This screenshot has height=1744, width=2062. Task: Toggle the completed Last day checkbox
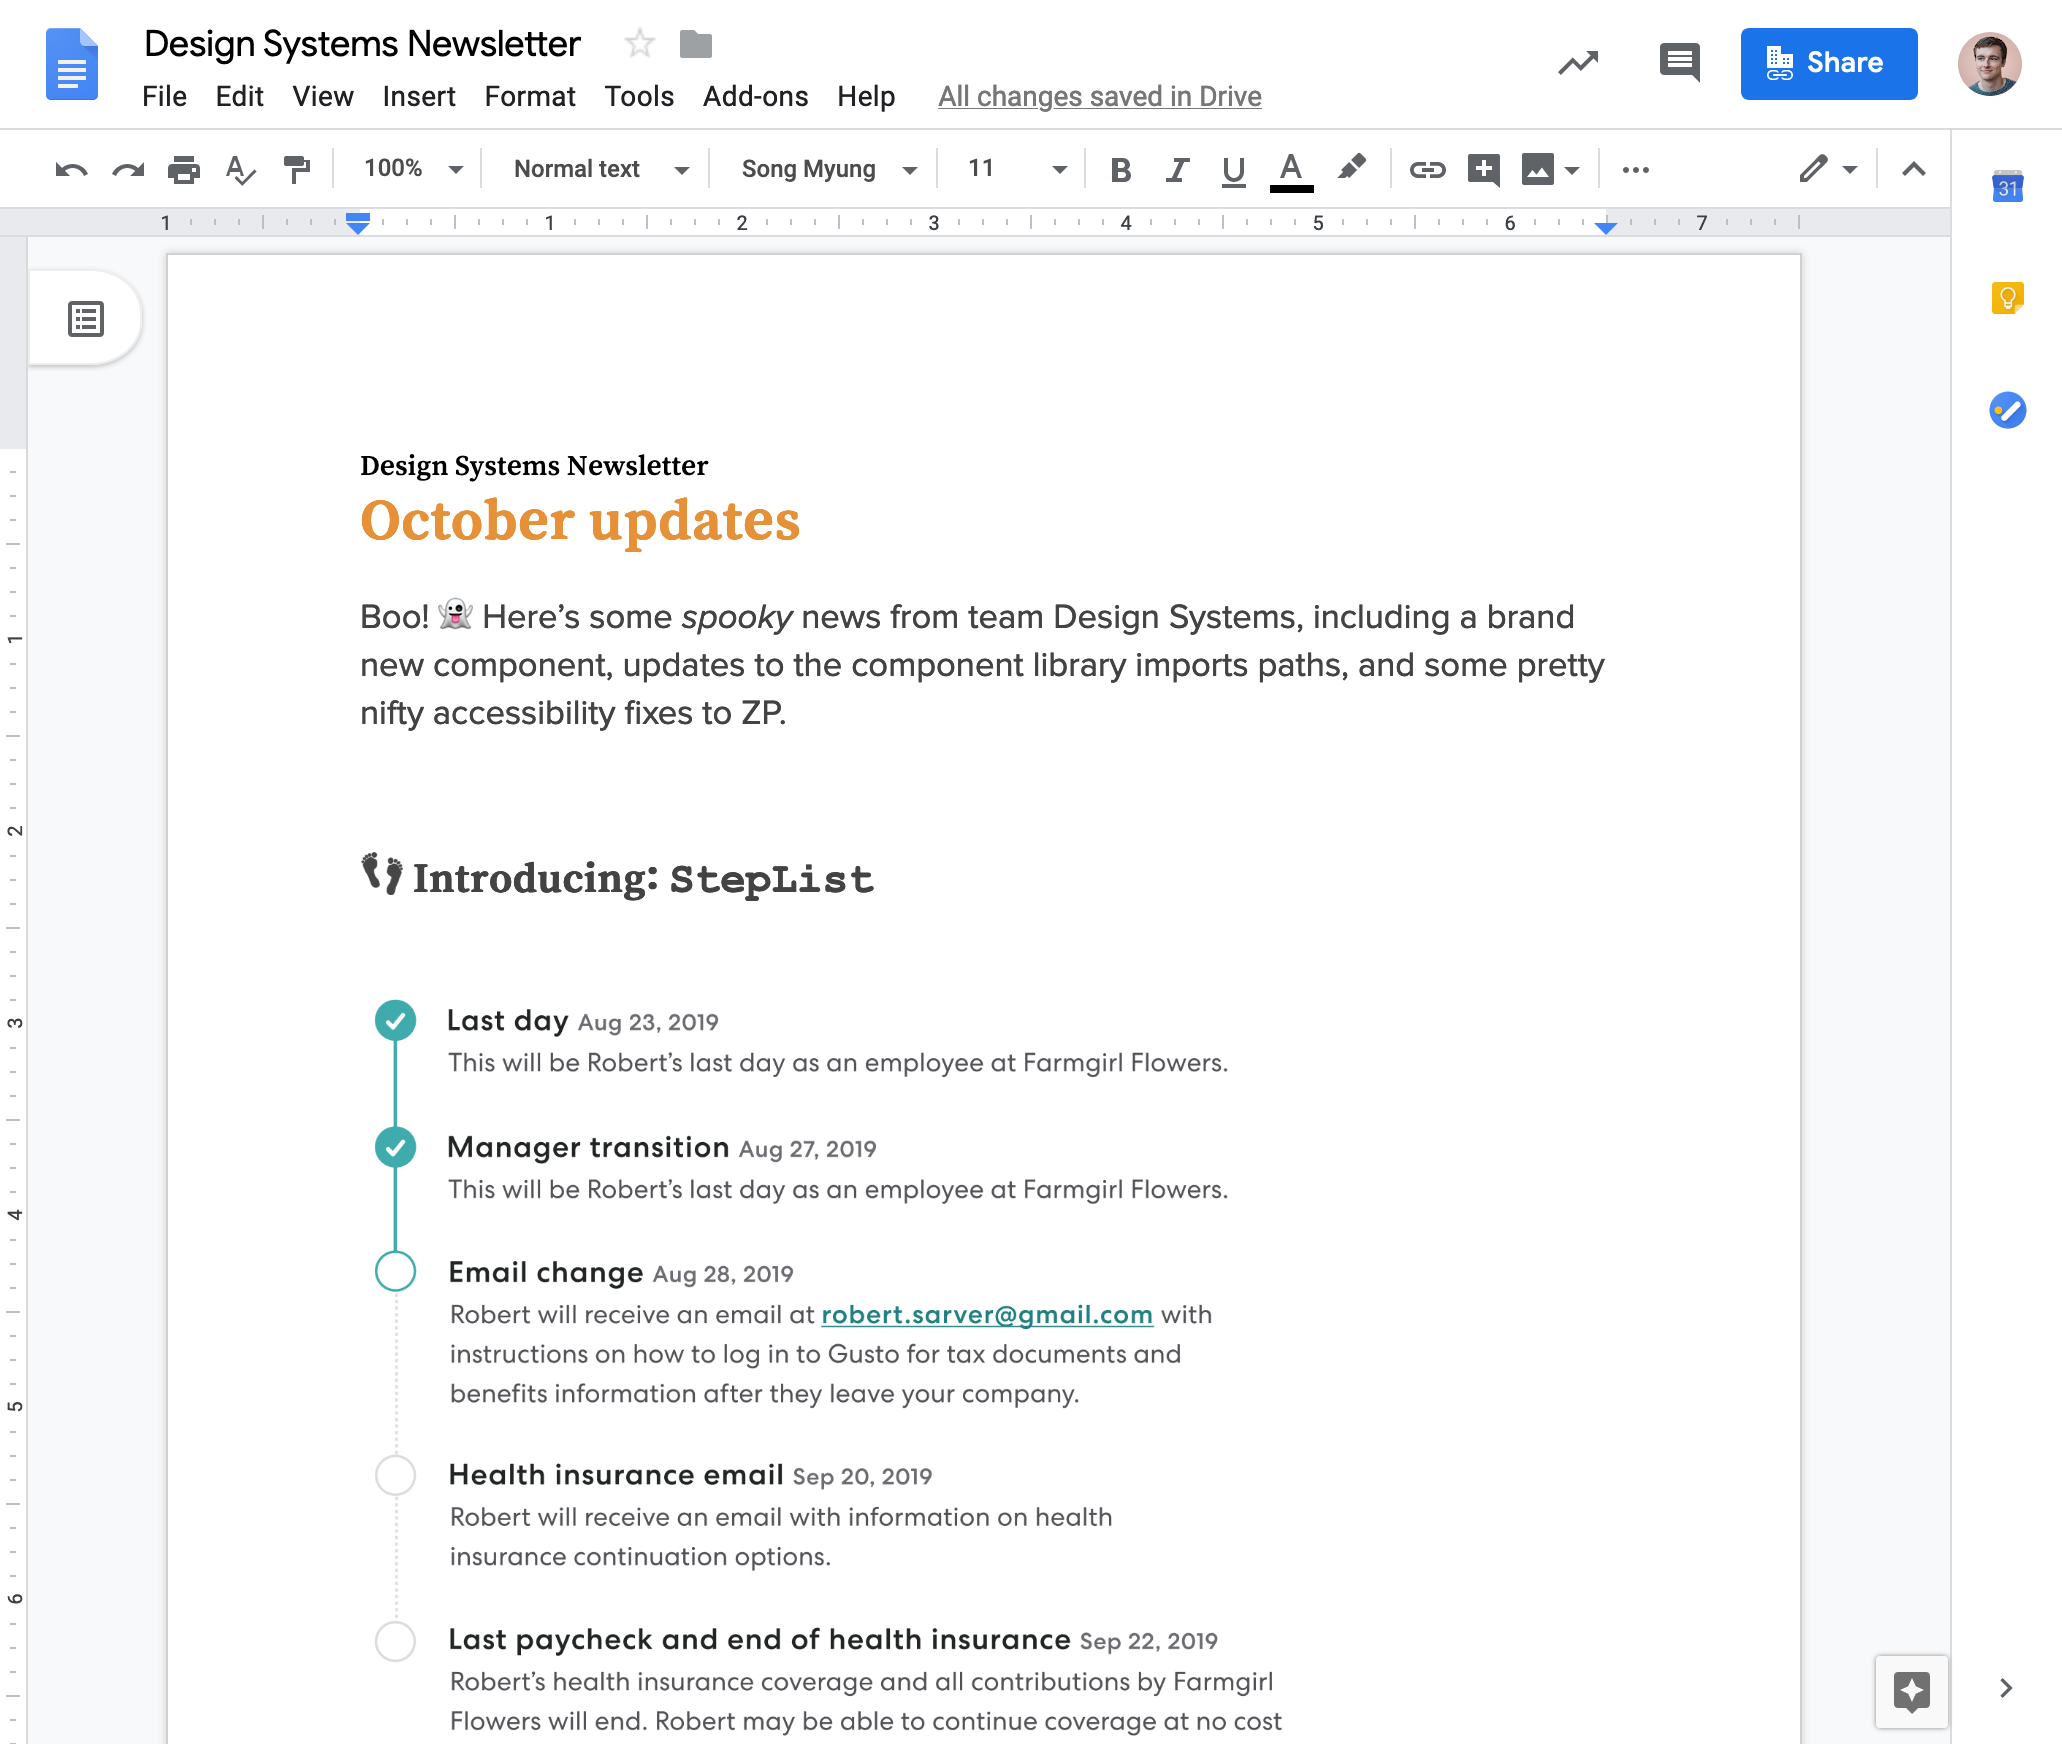tap(394, 1017)
